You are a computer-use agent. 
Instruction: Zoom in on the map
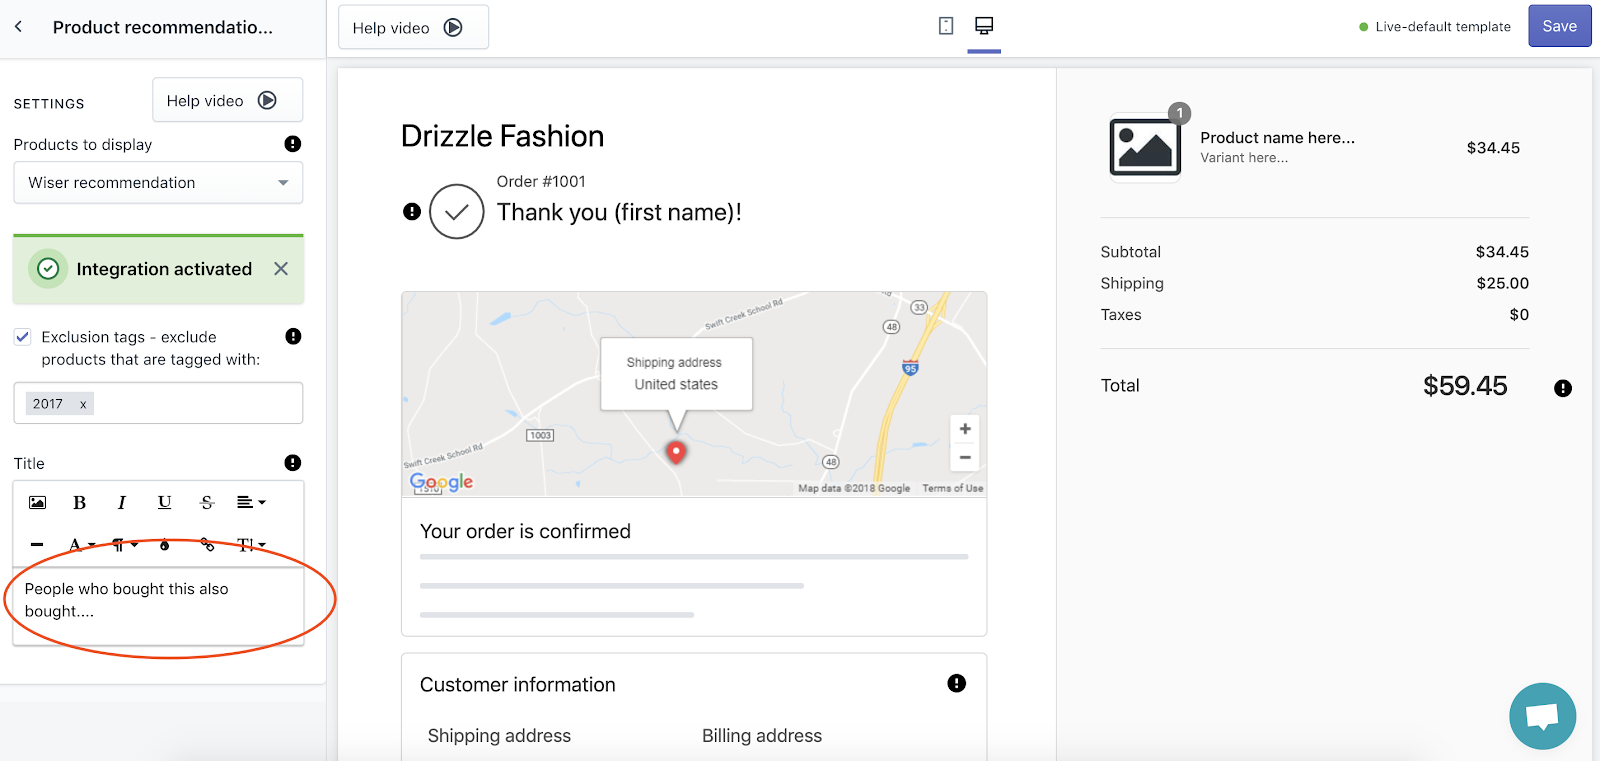point(965,429)
